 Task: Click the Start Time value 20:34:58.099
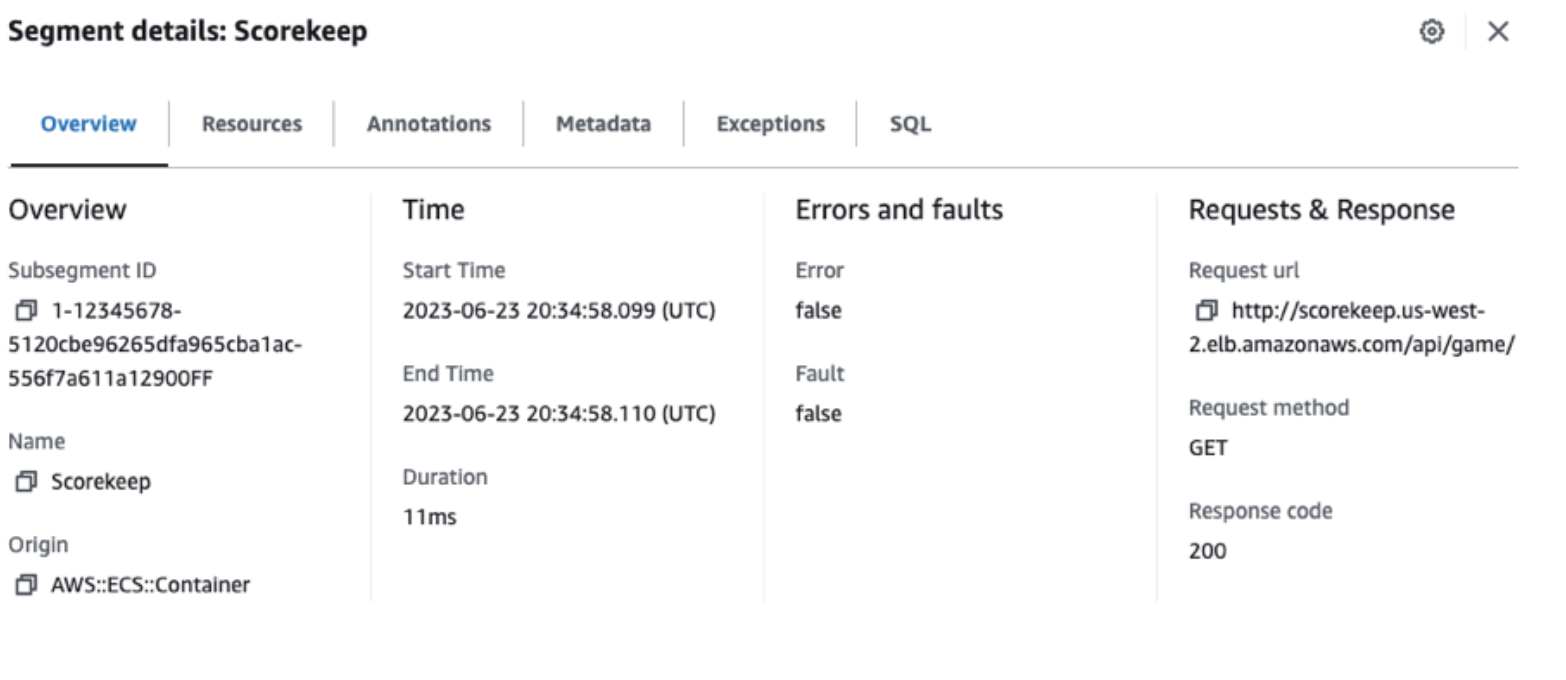coord(559,311)
